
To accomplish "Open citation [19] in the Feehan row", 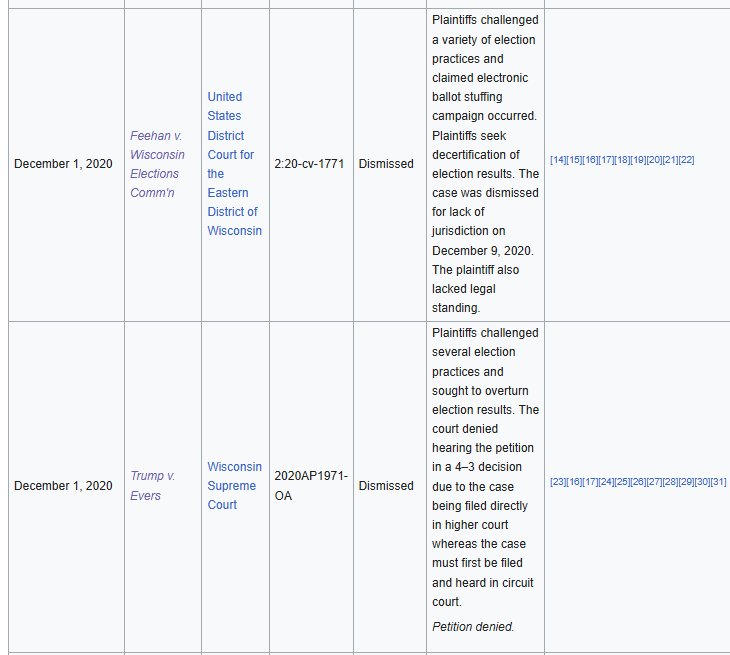I will (638, 160).
